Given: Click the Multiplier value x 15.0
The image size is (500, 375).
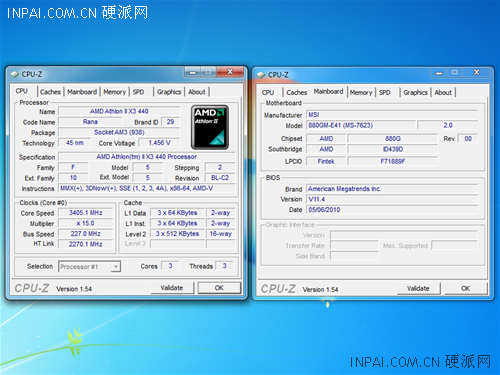Looking at the screenshot, I should tap(86, 223).
